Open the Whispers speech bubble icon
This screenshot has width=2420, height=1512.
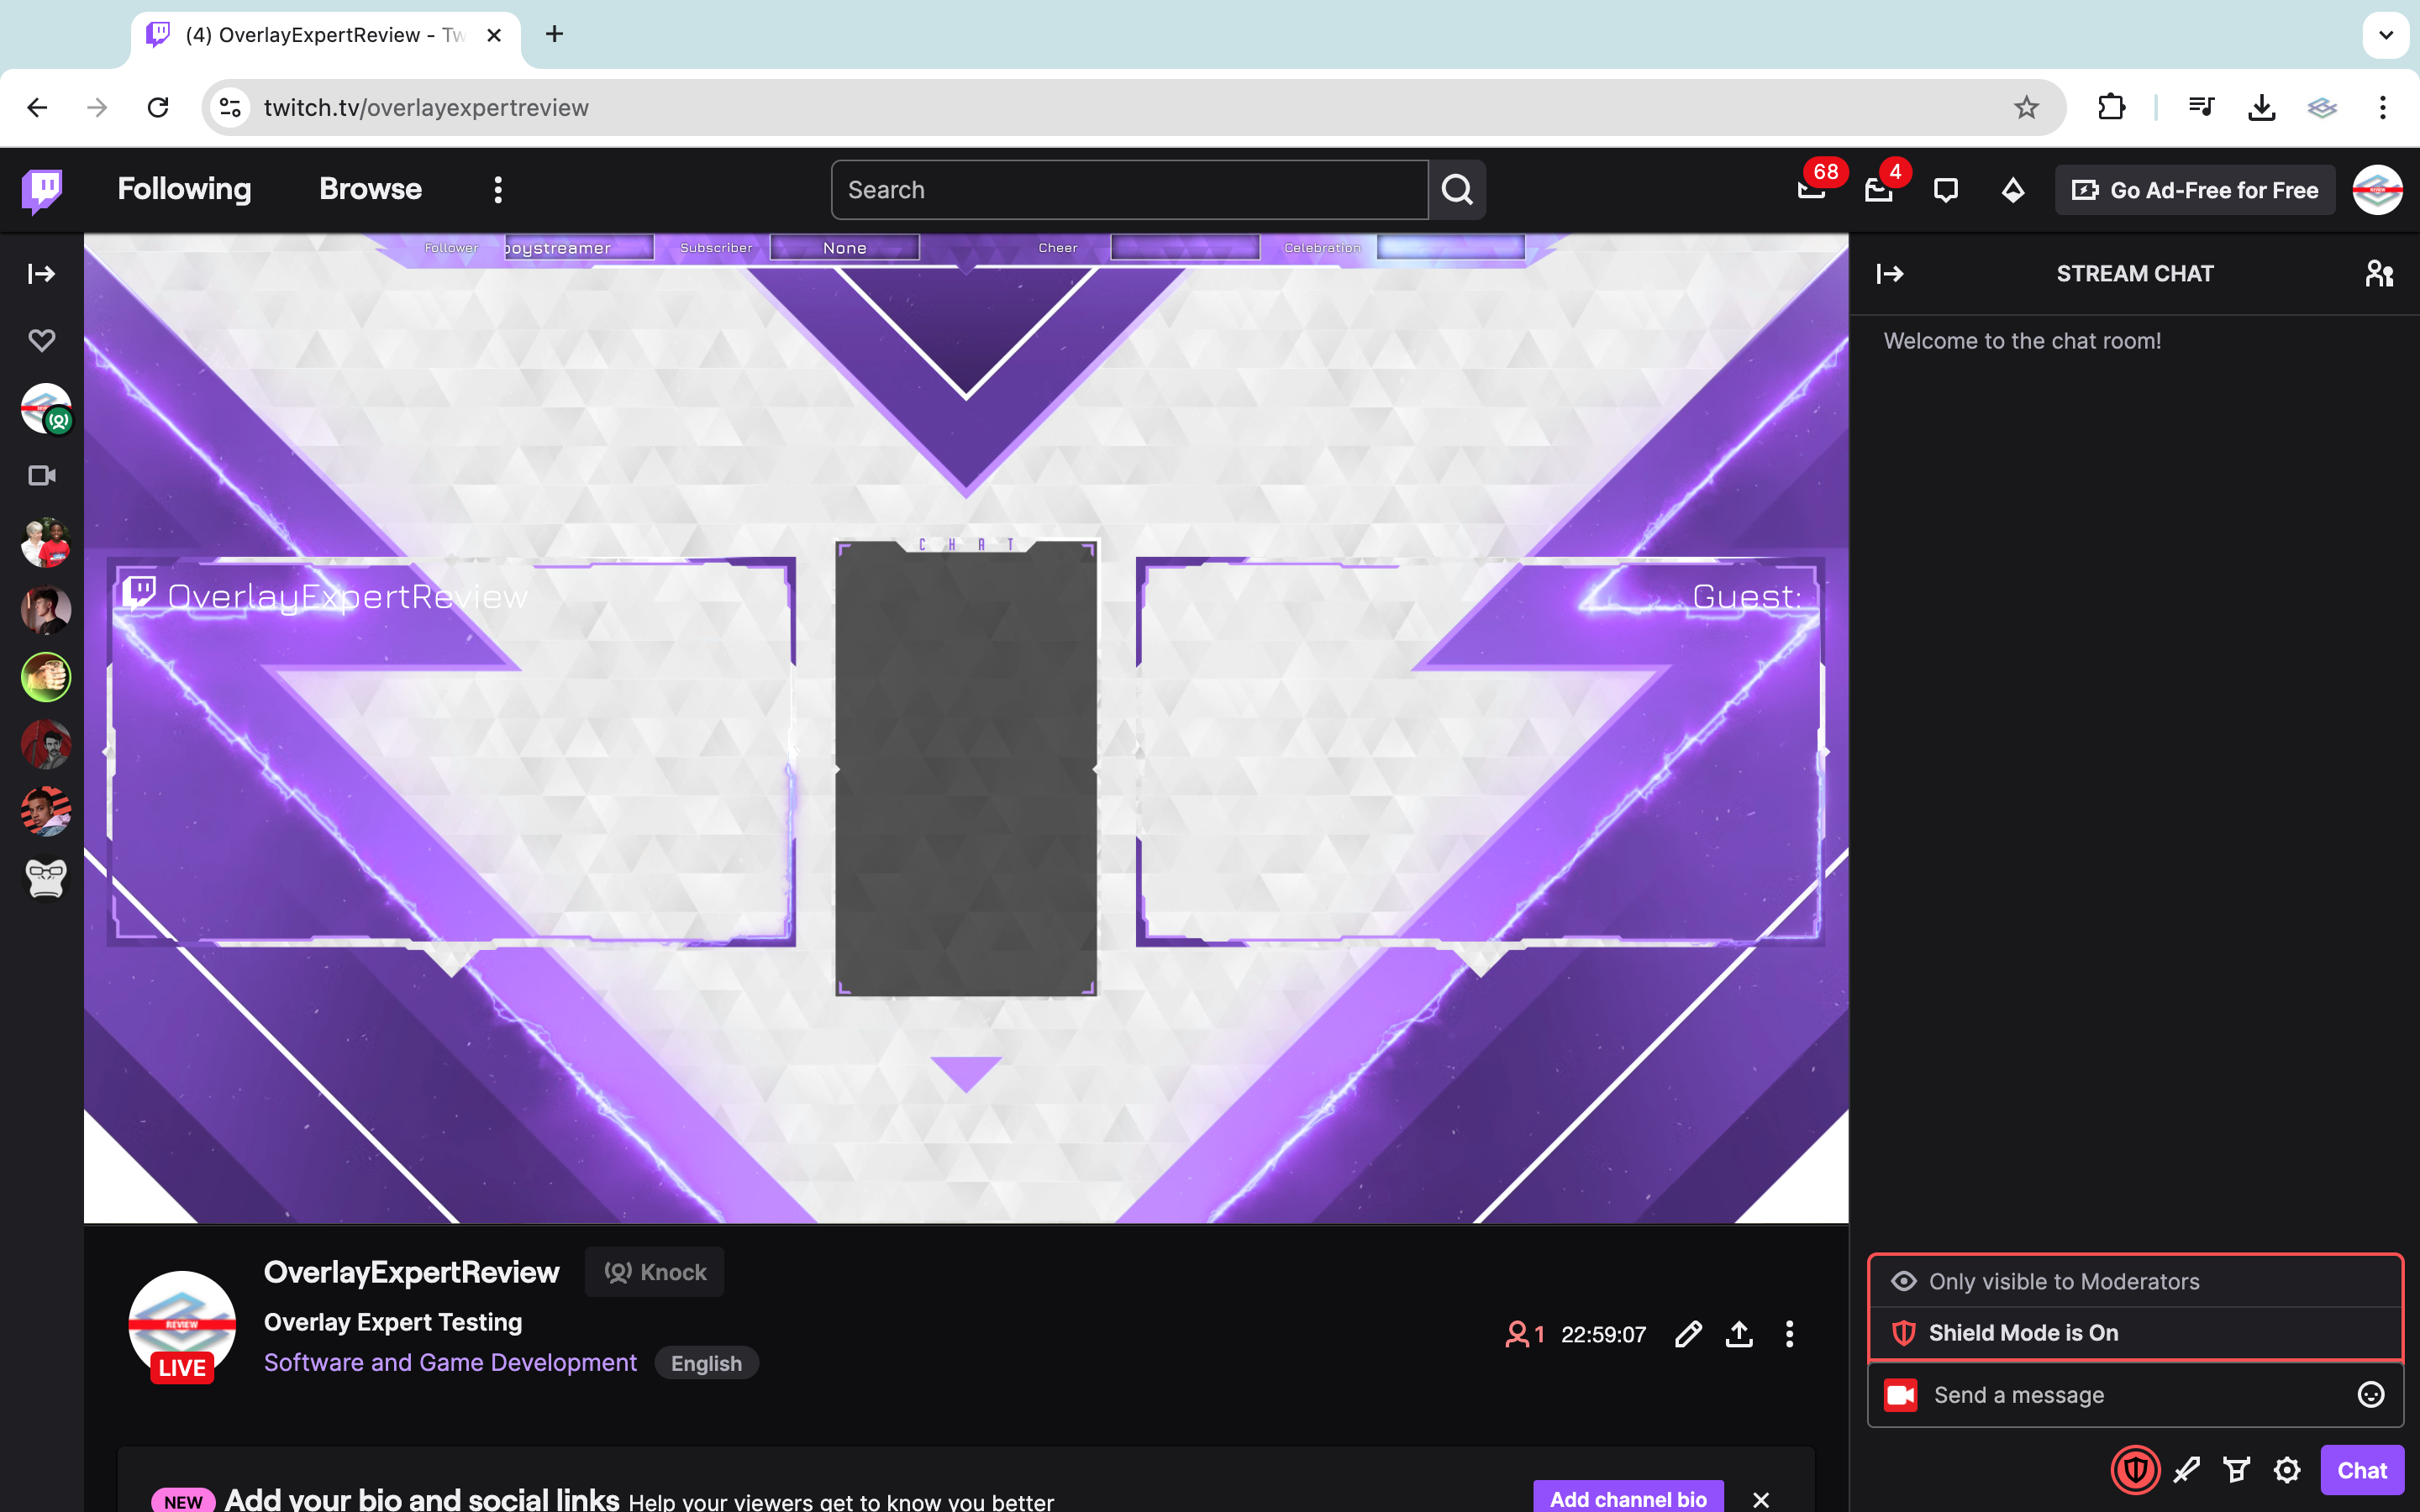point(1945,189)
